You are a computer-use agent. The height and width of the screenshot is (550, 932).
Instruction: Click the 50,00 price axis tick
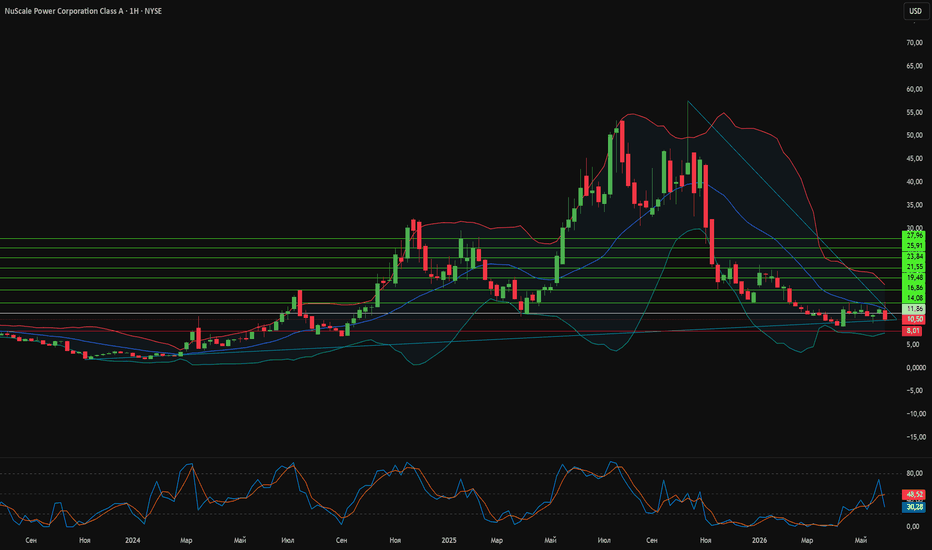(x=914, y=136)
